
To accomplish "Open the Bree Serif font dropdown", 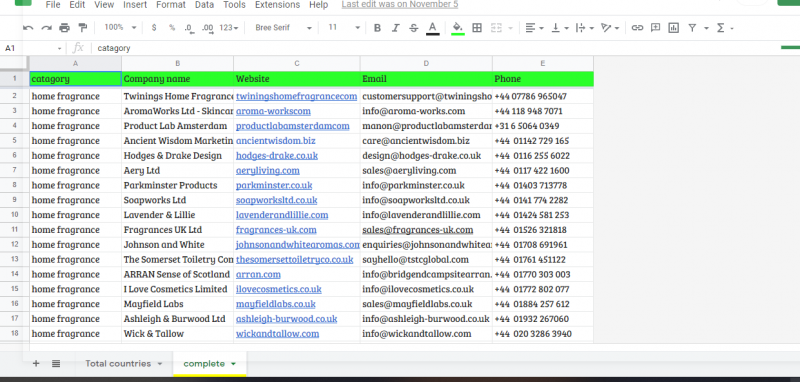I will 283,28.
